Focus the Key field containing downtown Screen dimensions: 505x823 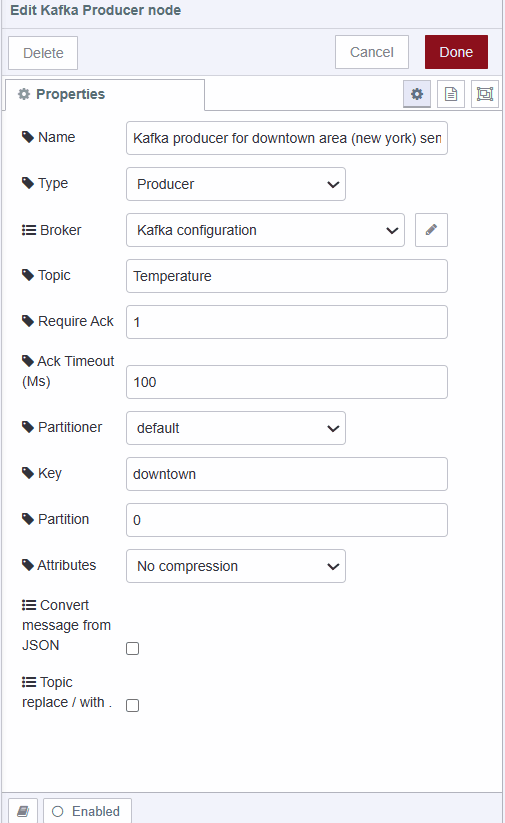287,474
